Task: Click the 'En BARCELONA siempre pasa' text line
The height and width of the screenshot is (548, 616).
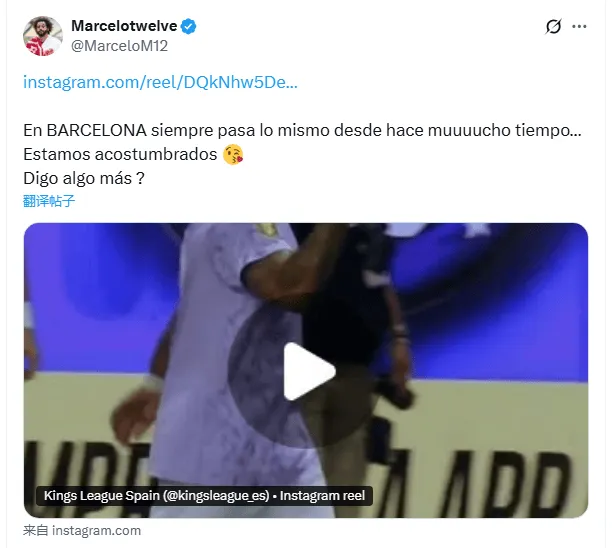Action: [x=302, y=130]
